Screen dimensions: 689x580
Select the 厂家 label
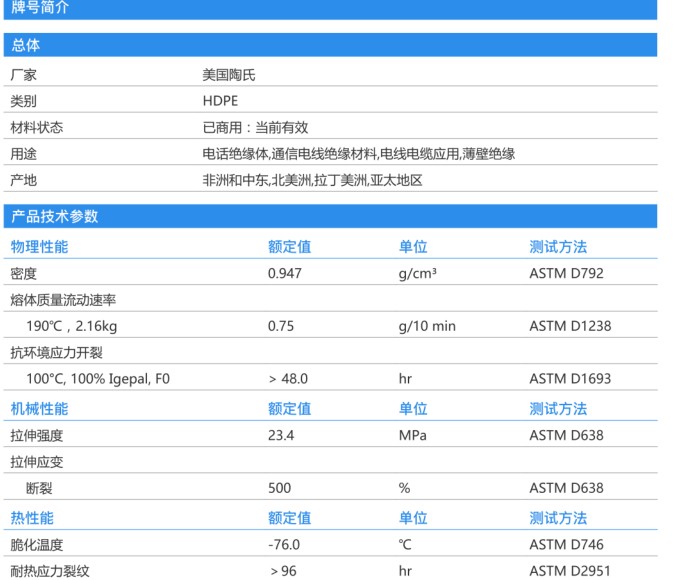pyautogui.click(x=24, y=75)
